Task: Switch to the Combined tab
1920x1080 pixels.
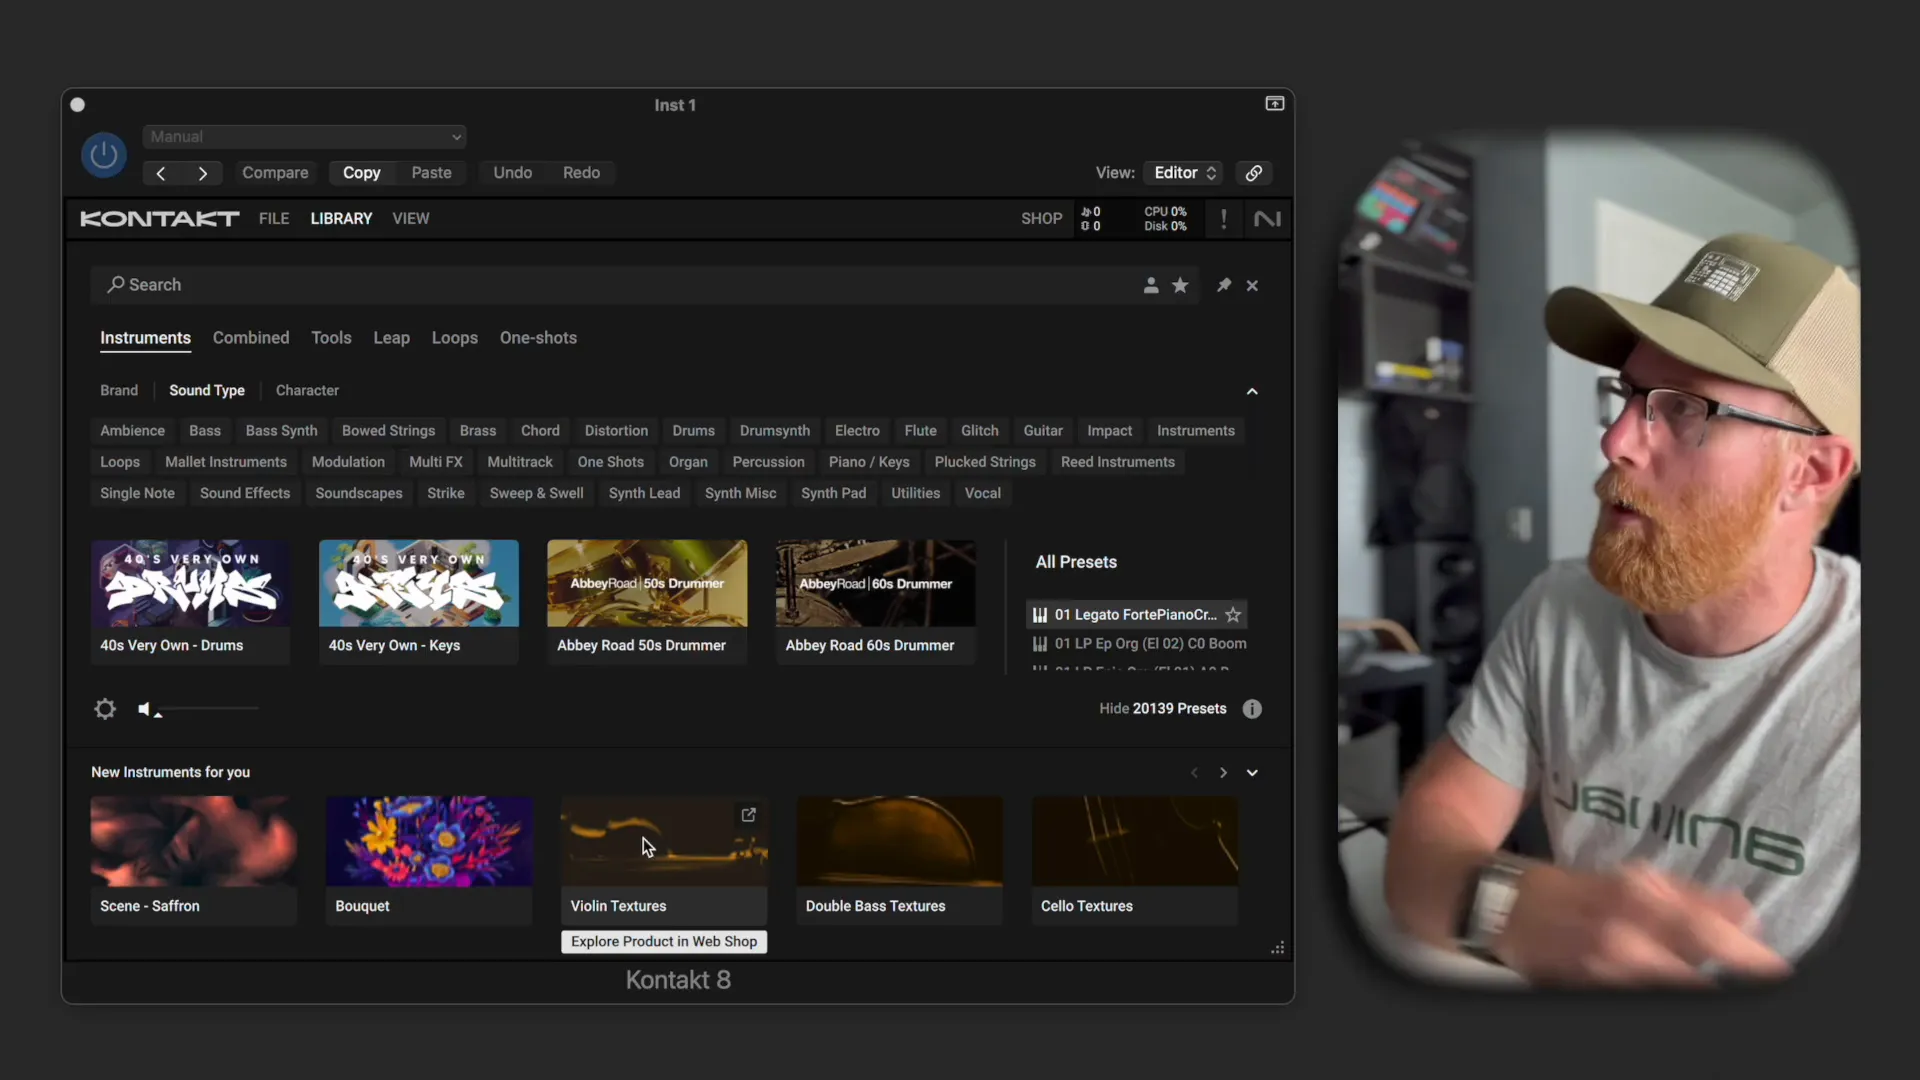Action: pyautogui.click(x=251, y=338)
